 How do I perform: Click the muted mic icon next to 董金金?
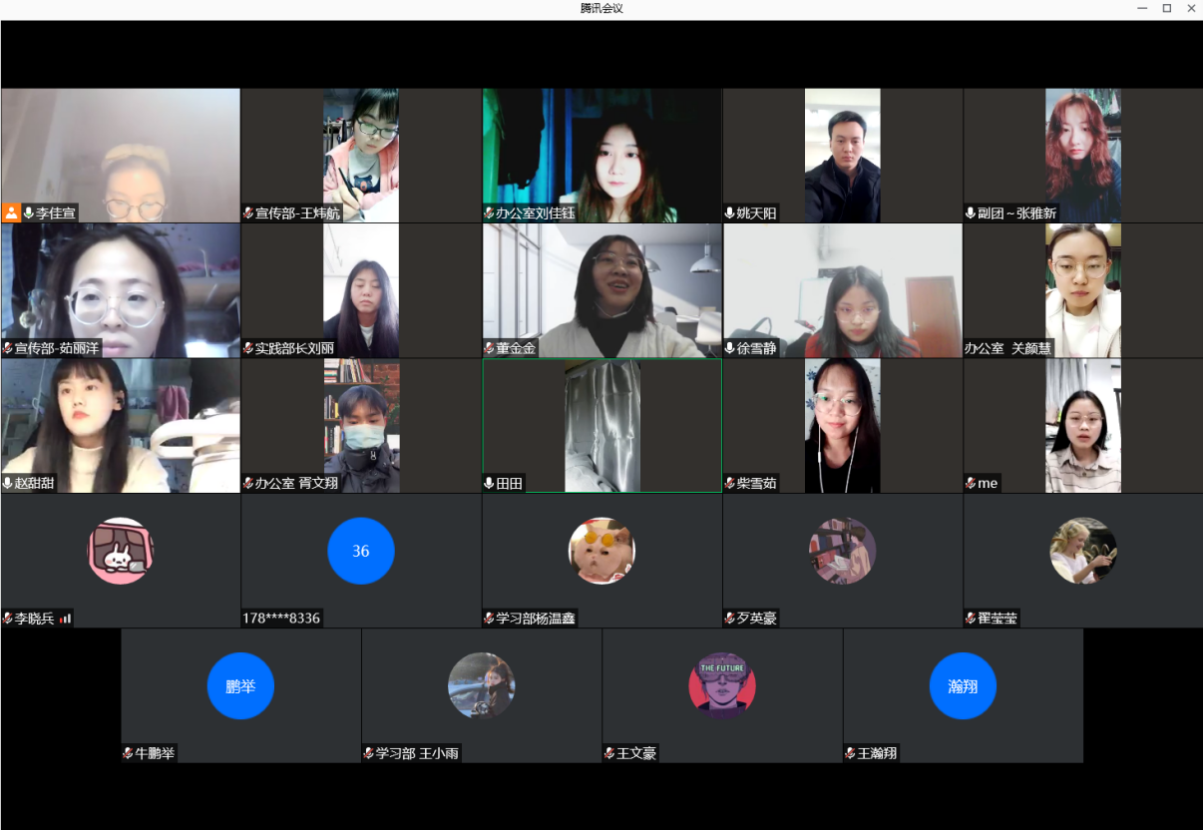tap(489, 348)
